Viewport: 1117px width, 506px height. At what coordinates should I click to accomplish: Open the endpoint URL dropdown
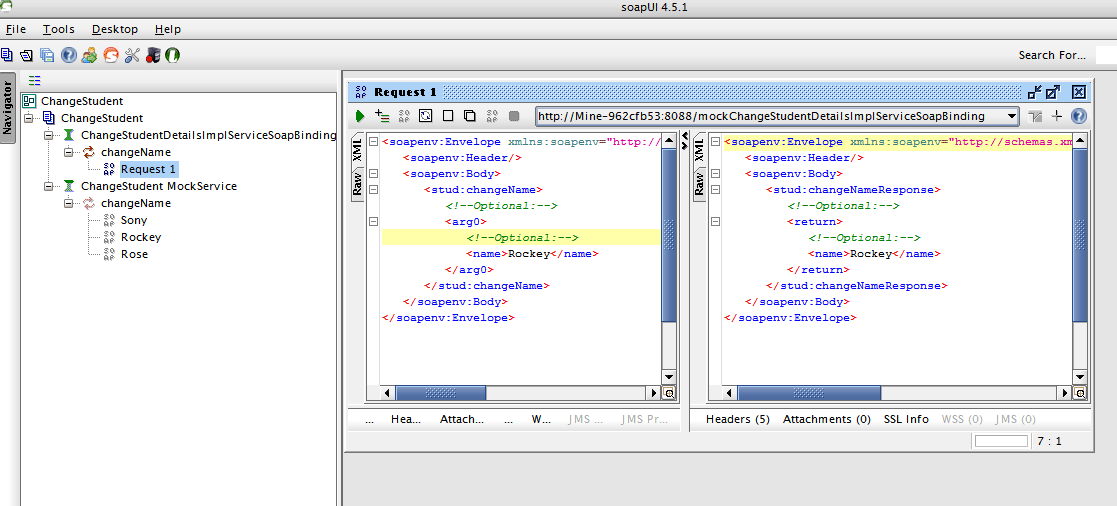(x=1012, y=117)
